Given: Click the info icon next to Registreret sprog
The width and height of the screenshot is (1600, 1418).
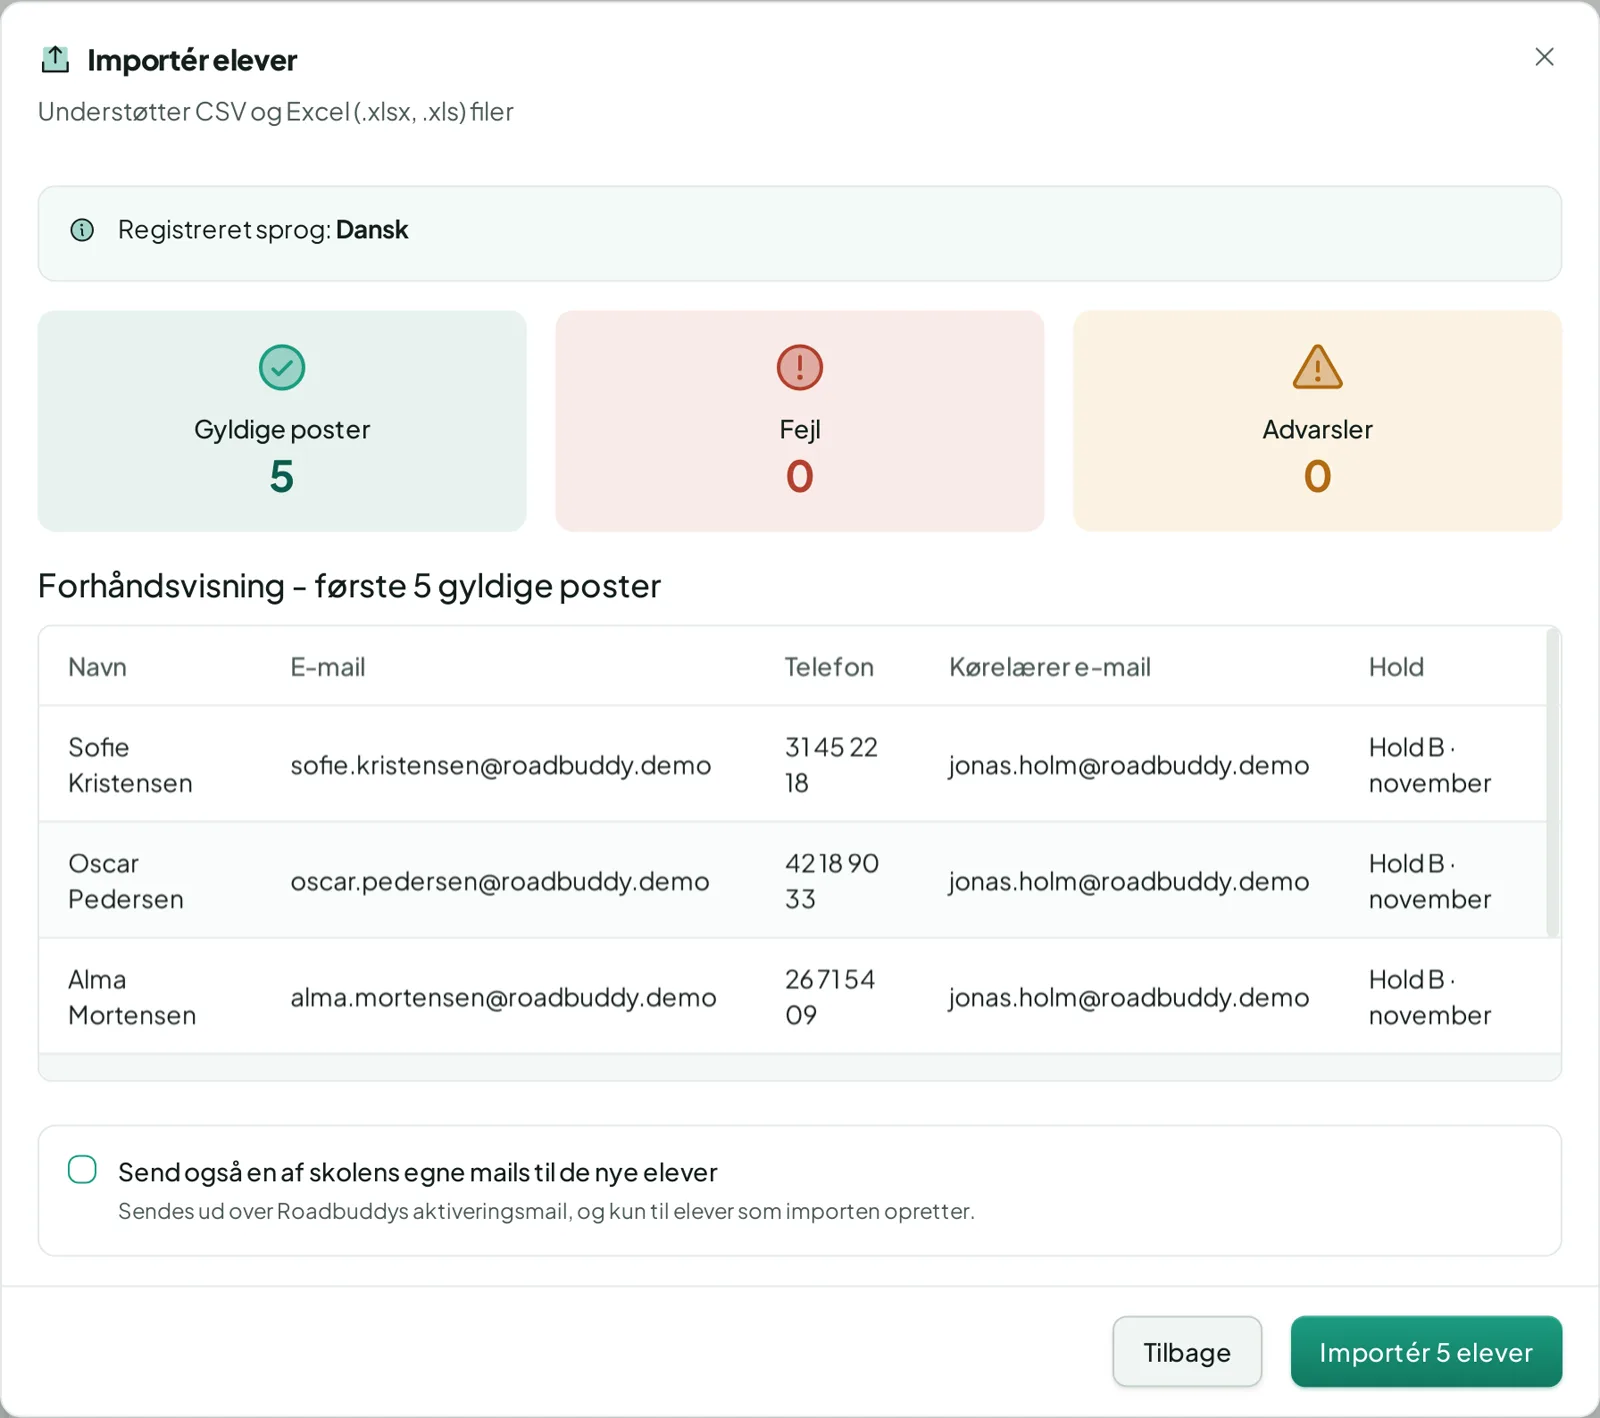Looking at the screenshot, I should [x=82, y=230].
